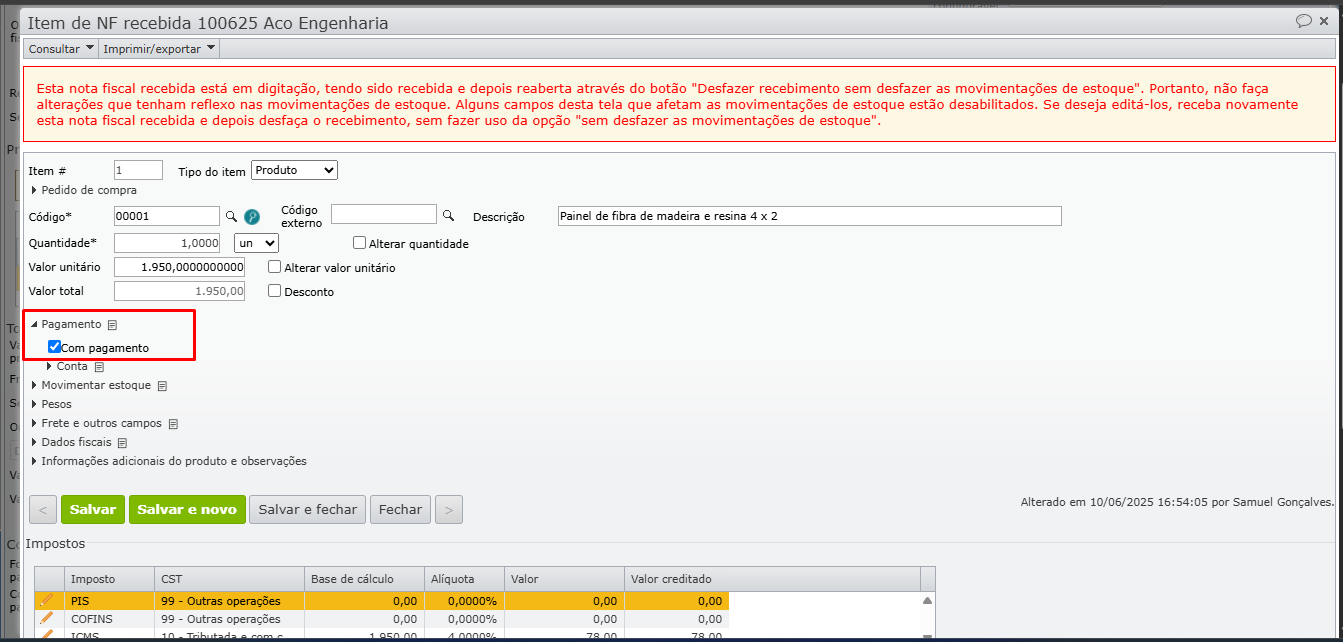The image size is (1343, 642).
Task: Open the note icon beside Movimentar estoque
Action: tap(162, 386)
